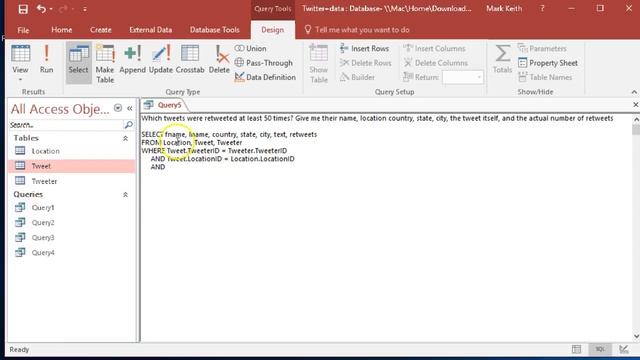Open the undo history dropdown arrow
This screenshot has width=640, height=360.
tap(51, 9)
